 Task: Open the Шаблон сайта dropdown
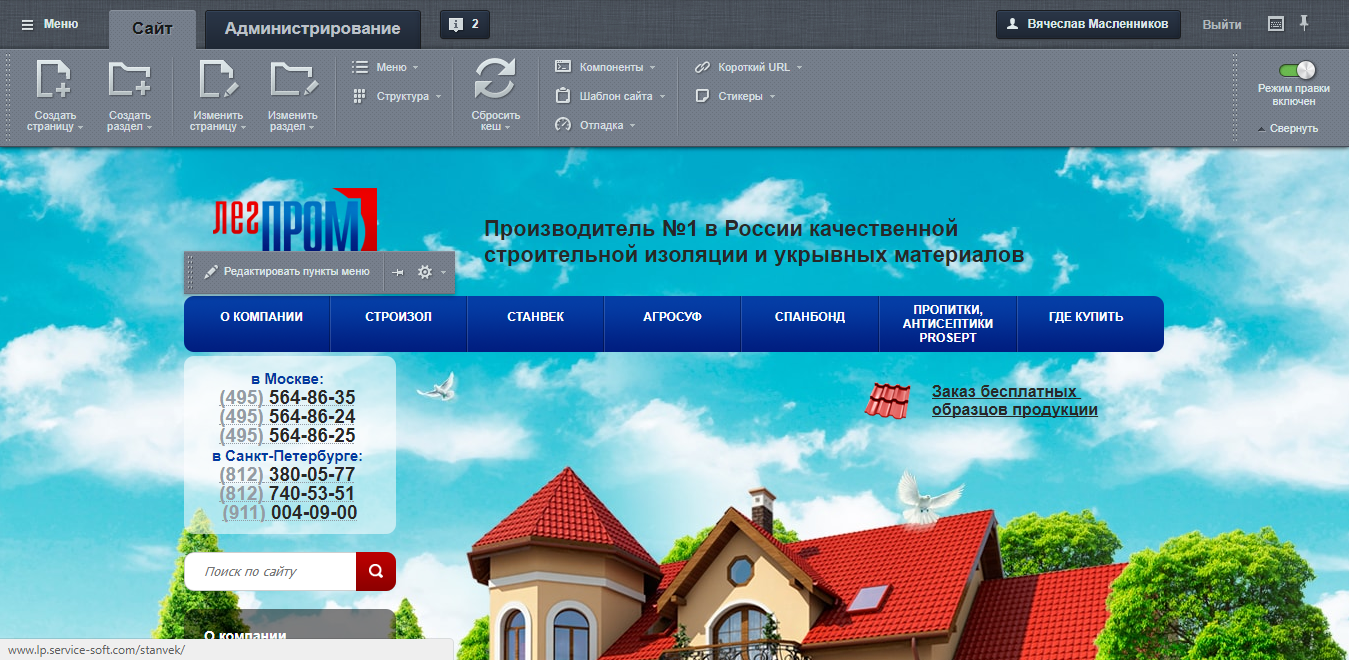click(610, 96)
